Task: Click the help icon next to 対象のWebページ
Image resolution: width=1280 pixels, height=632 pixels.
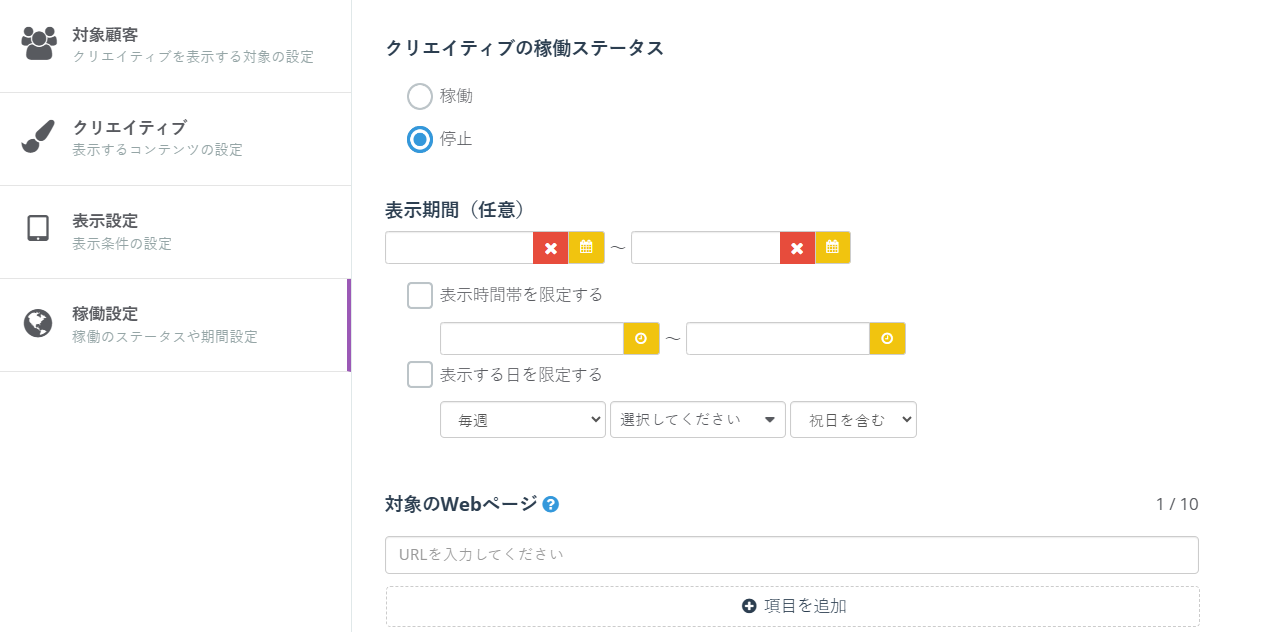Action: [550, 504]
